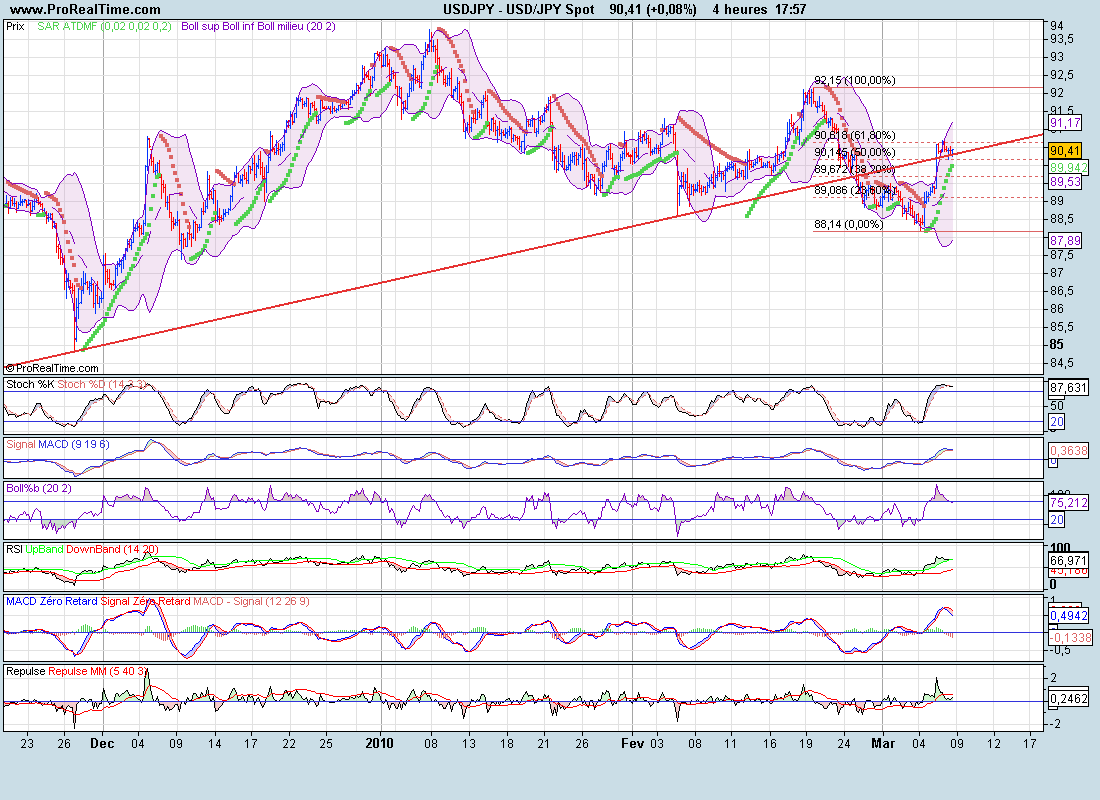Select the Repulse Repulse MM (5 40 3) label
The height and width of the screenshot is (800, 1100).
tap(76, 671)
